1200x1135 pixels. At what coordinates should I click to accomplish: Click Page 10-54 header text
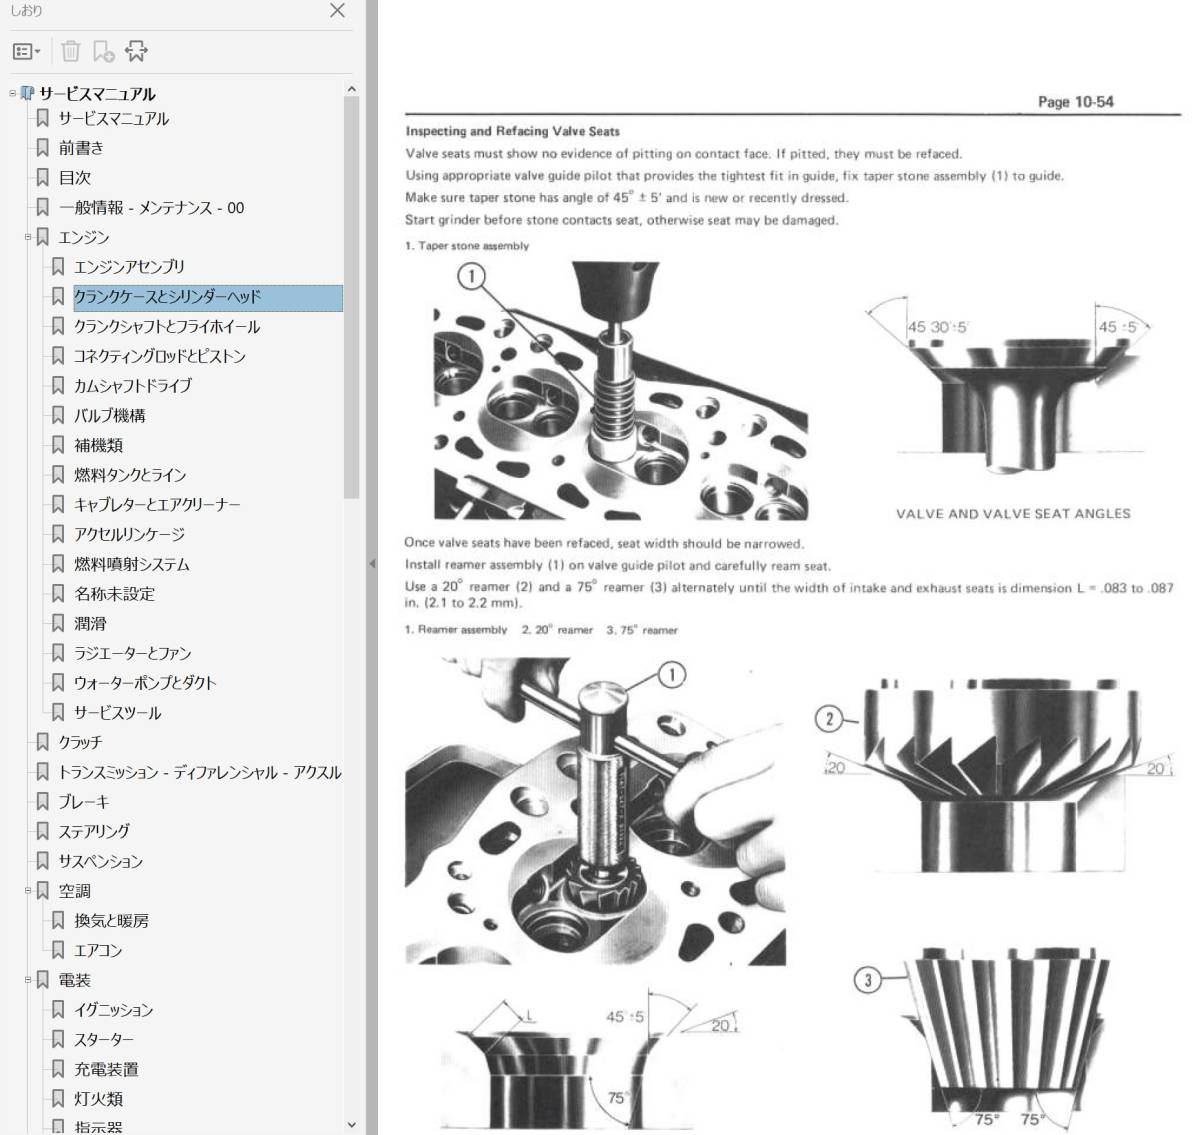point(1075,102)
